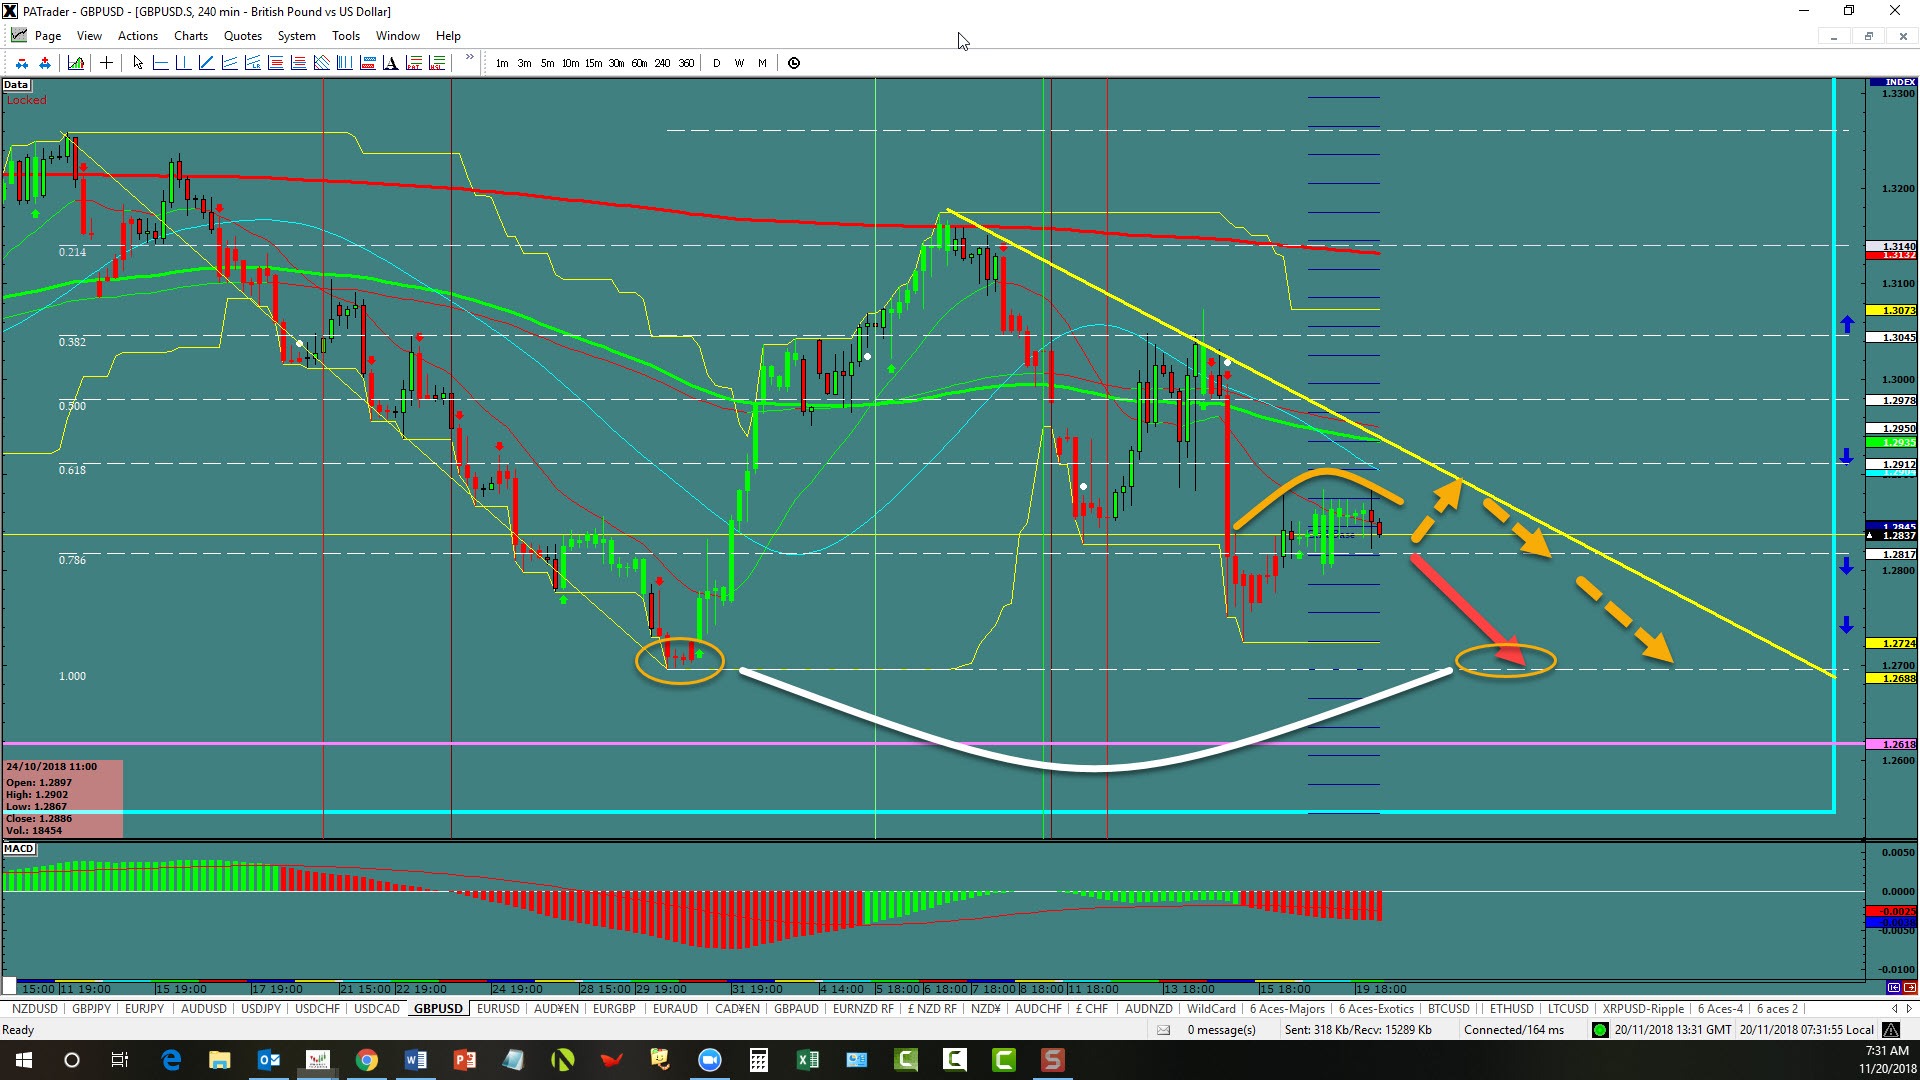
Task: Click the warning triangle status icon
Action: [x=1891, y=1030]
